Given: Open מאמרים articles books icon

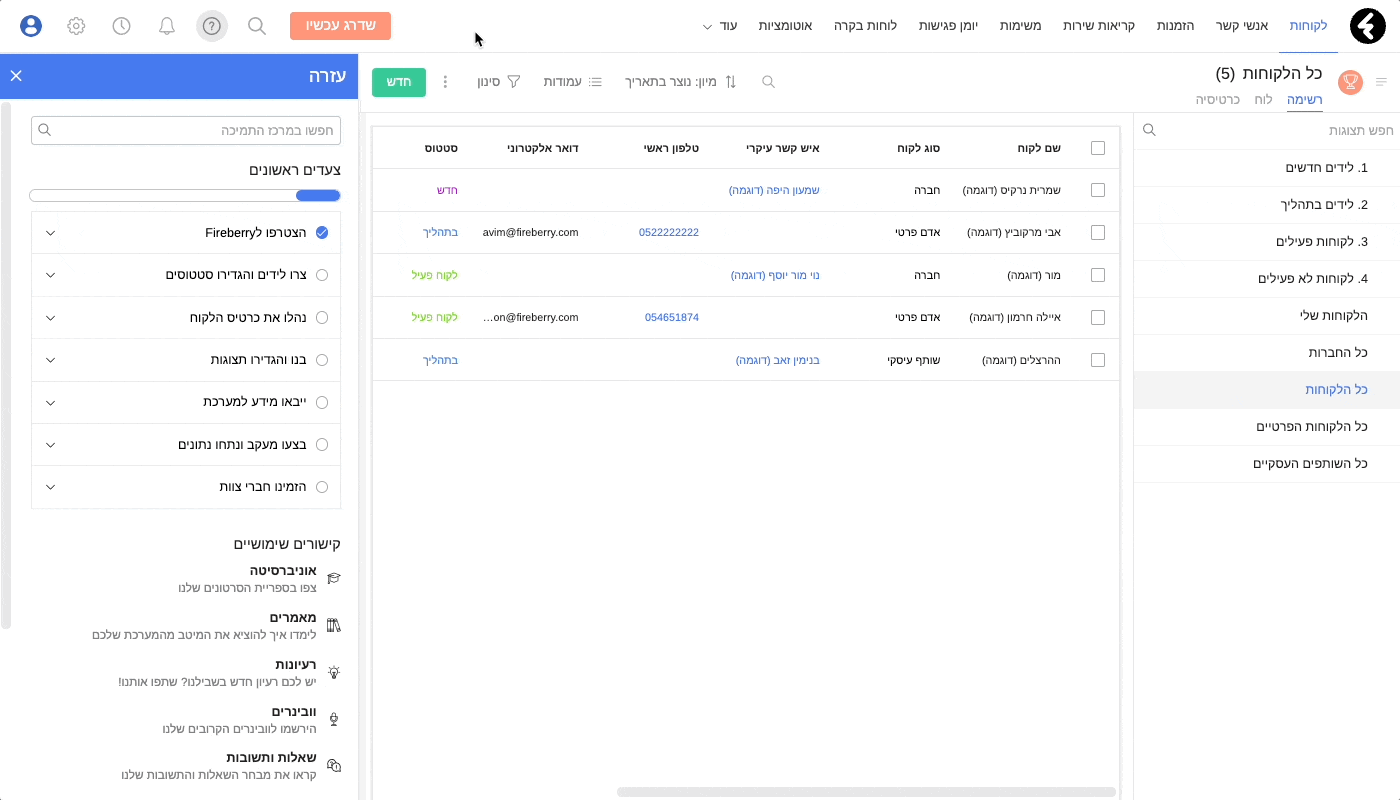Looking at the screenshot, I should 334,625.
